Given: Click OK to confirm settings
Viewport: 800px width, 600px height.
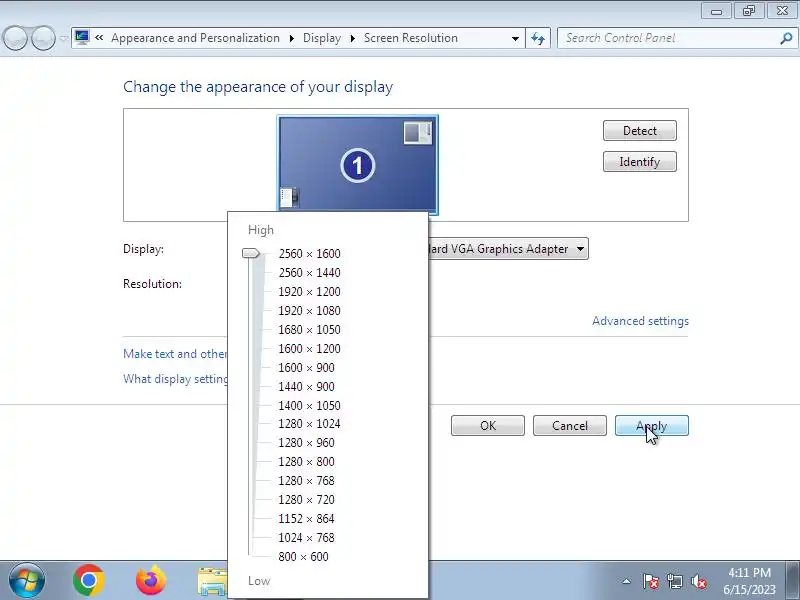Looking at the screenshot, I should (x=488, y=426).
